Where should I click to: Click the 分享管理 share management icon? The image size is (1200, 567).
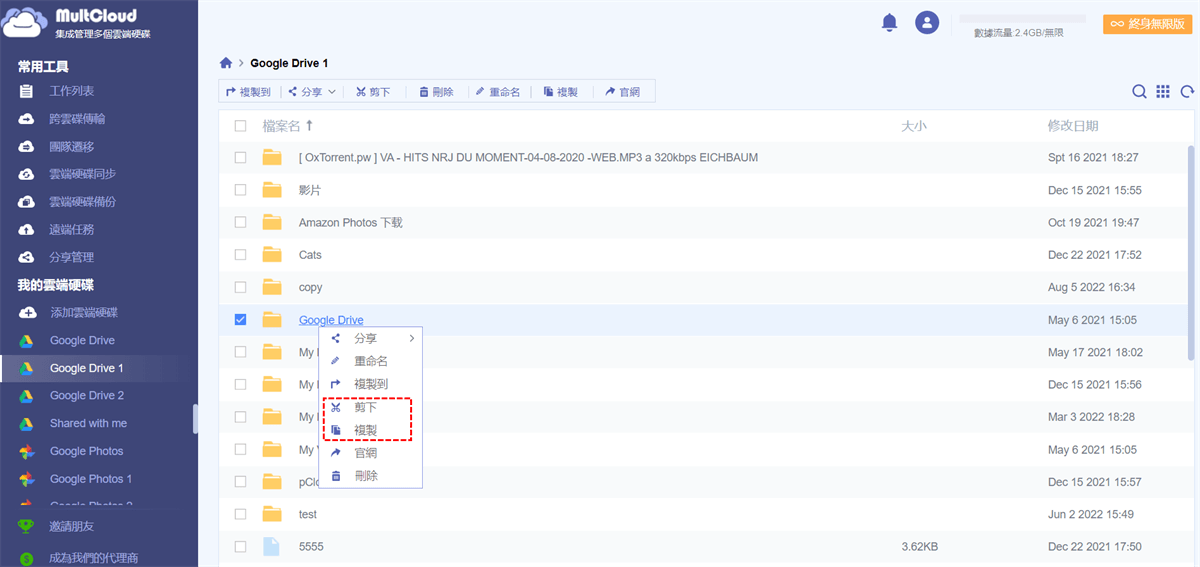(27, 258)
